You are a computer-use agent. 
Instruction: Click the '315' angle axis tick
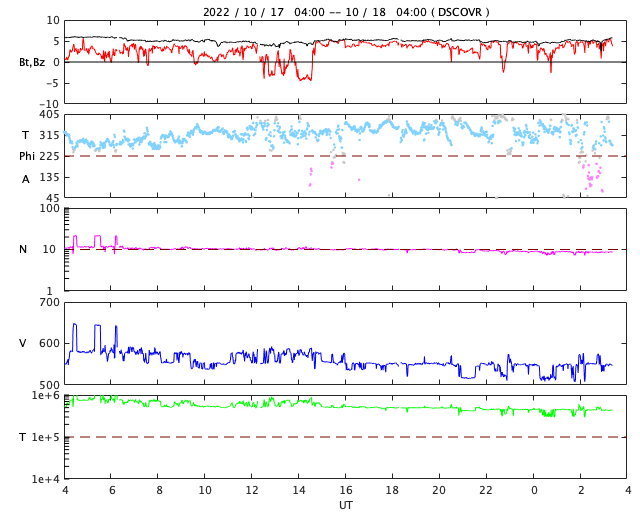pyautogui.click(x=49, y=135)
